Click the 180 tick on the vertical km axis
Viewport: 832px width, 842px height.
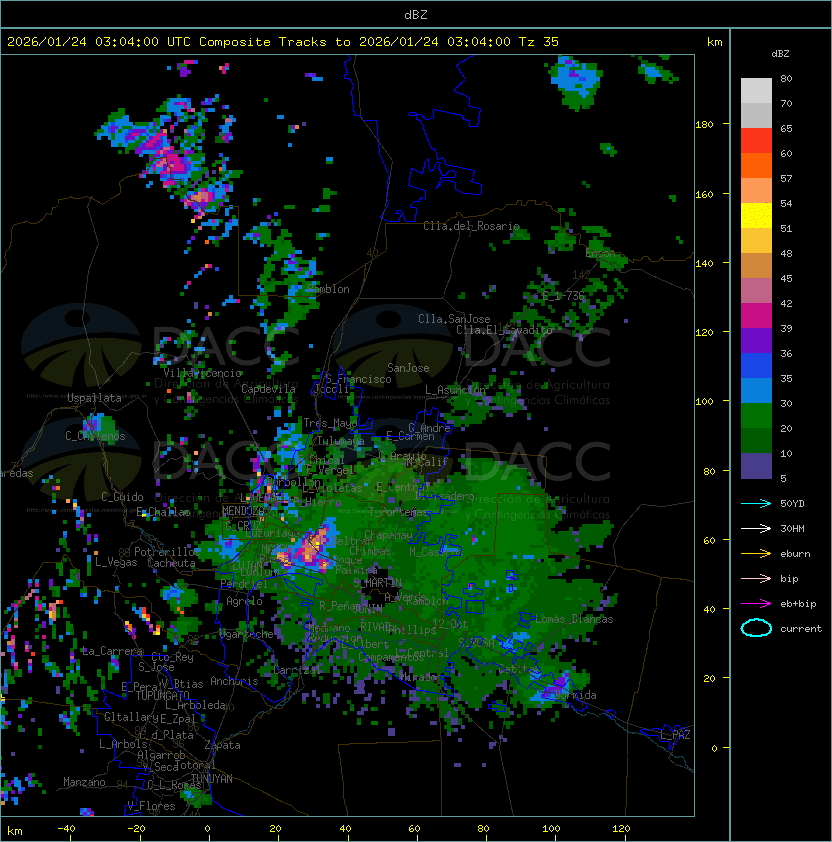click(x=704, y=125)
